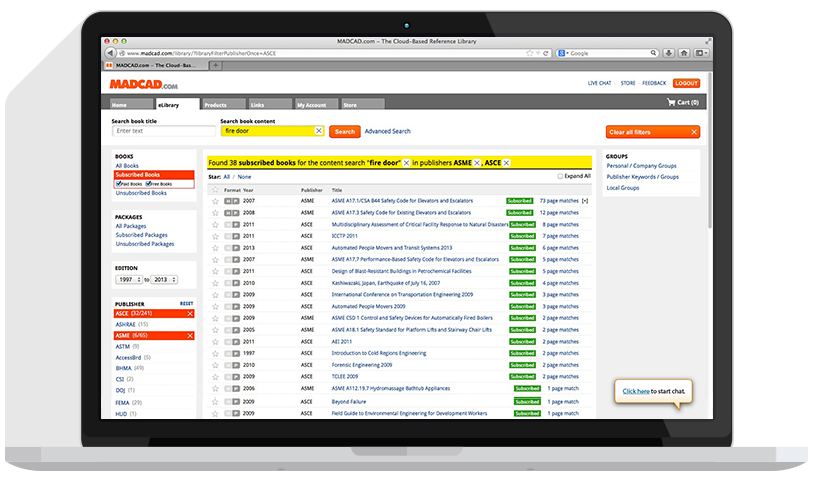This screenshot has width=813, height=486.
Task: Enable the Expand All checkbox
Action: [x=560, y=176]
